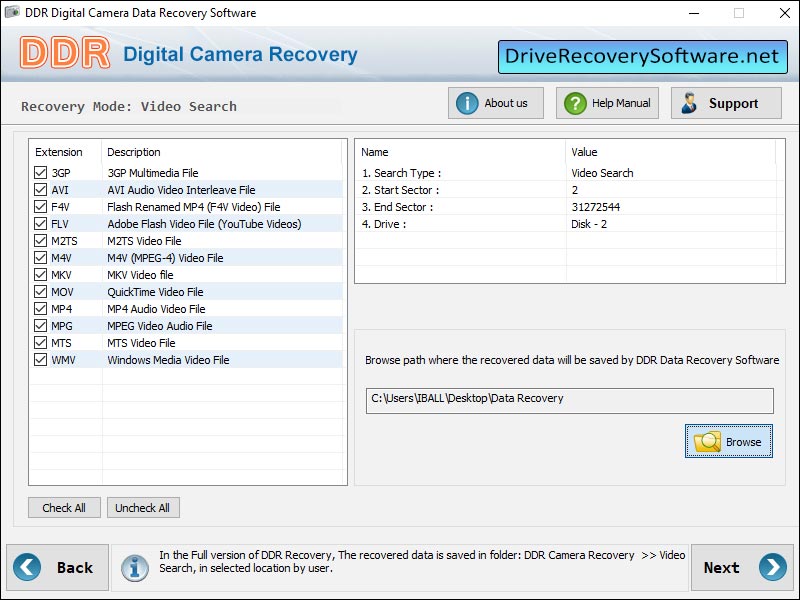Open the Support button
The width and height of the screenshot is (800, 600).
(x=726, y=103)
